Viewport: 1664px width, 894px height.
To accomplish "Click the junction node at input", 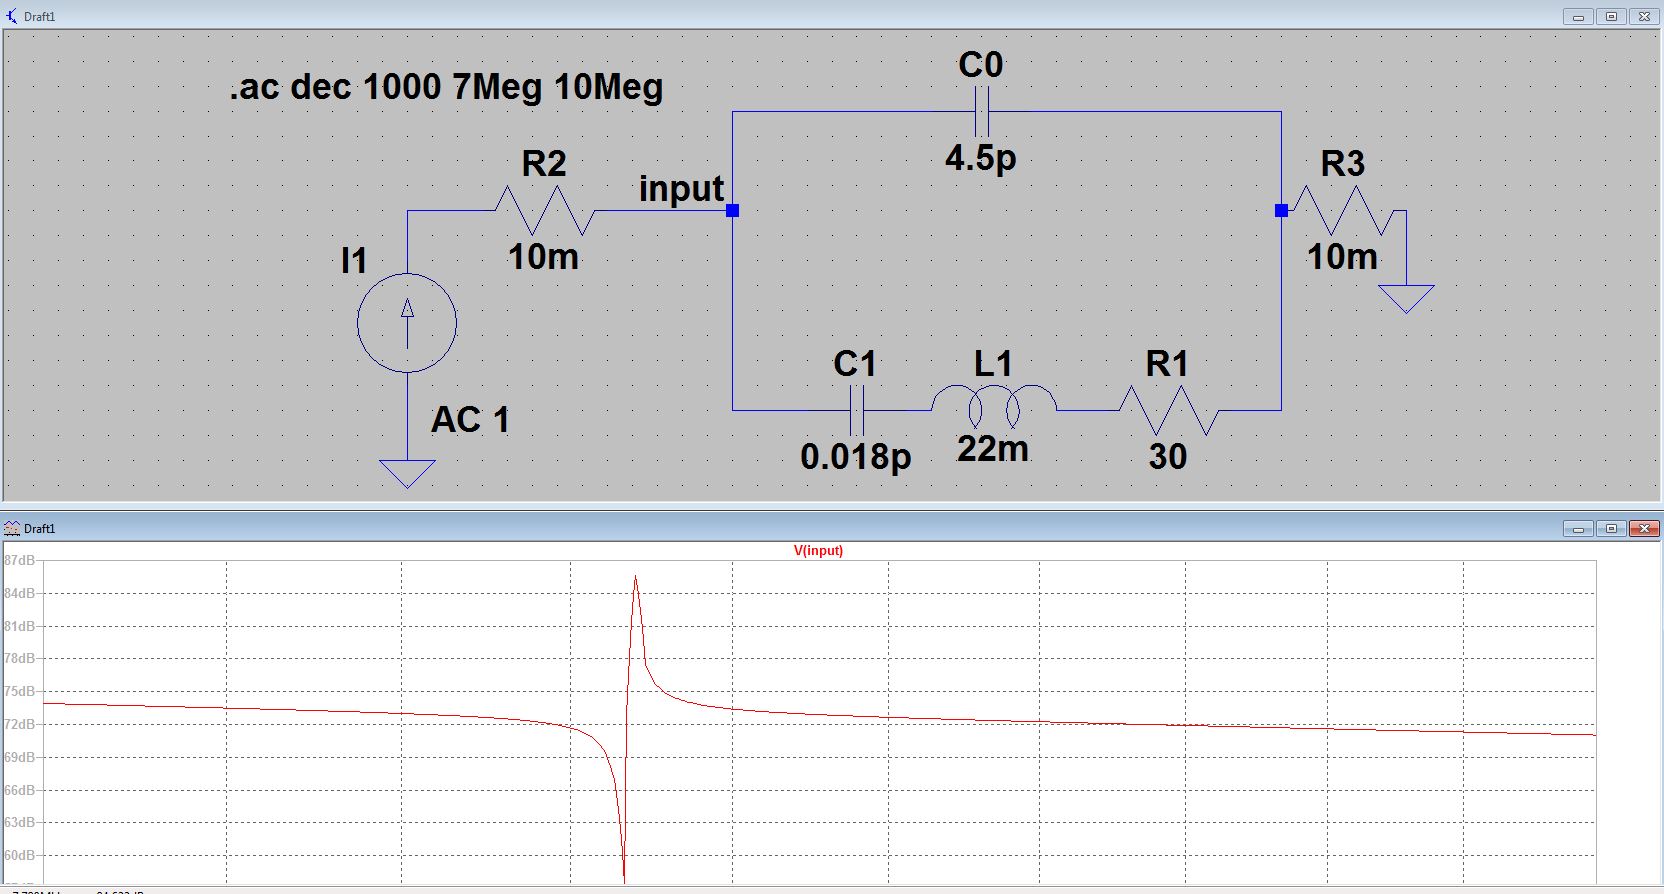I will pos(733,211).
